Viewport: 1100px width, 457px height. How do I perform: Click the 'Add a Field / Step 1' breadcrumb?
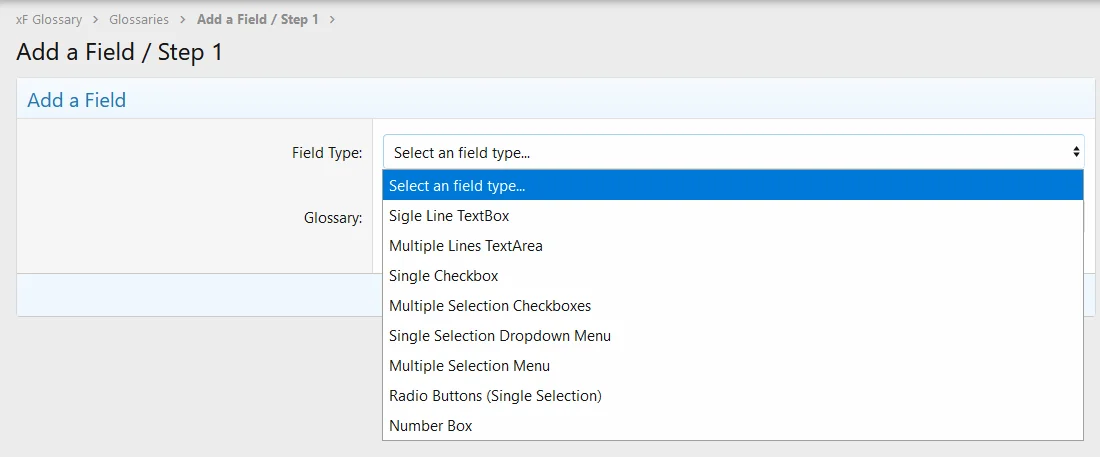coord(257,20)
